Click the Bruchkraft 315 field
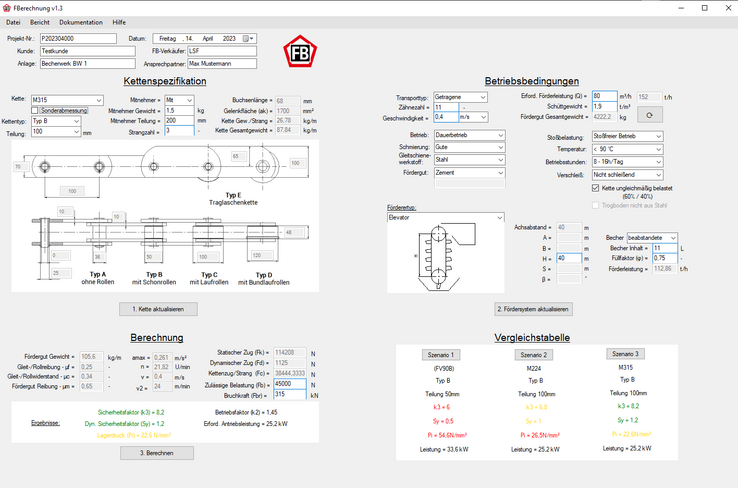Screen dimensions: 738x488 point(290,394)
